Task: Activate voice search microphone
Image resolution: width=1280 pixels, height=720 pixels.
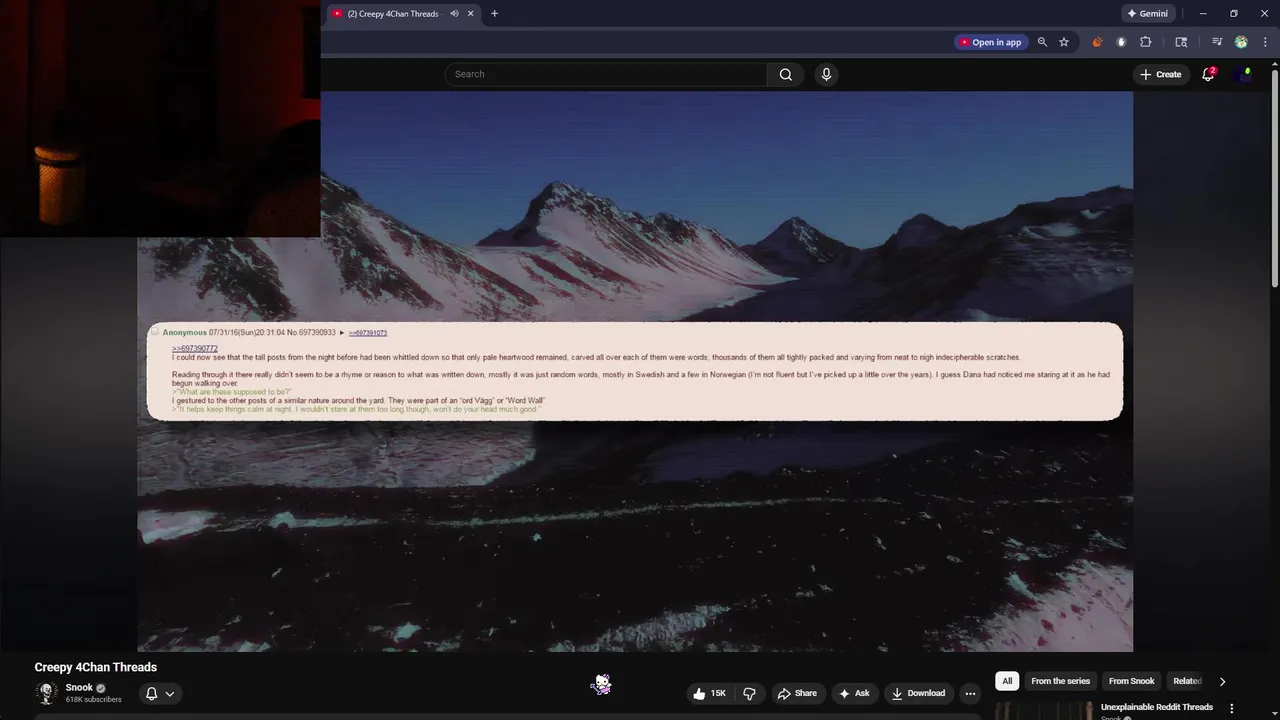Action: 826,74
